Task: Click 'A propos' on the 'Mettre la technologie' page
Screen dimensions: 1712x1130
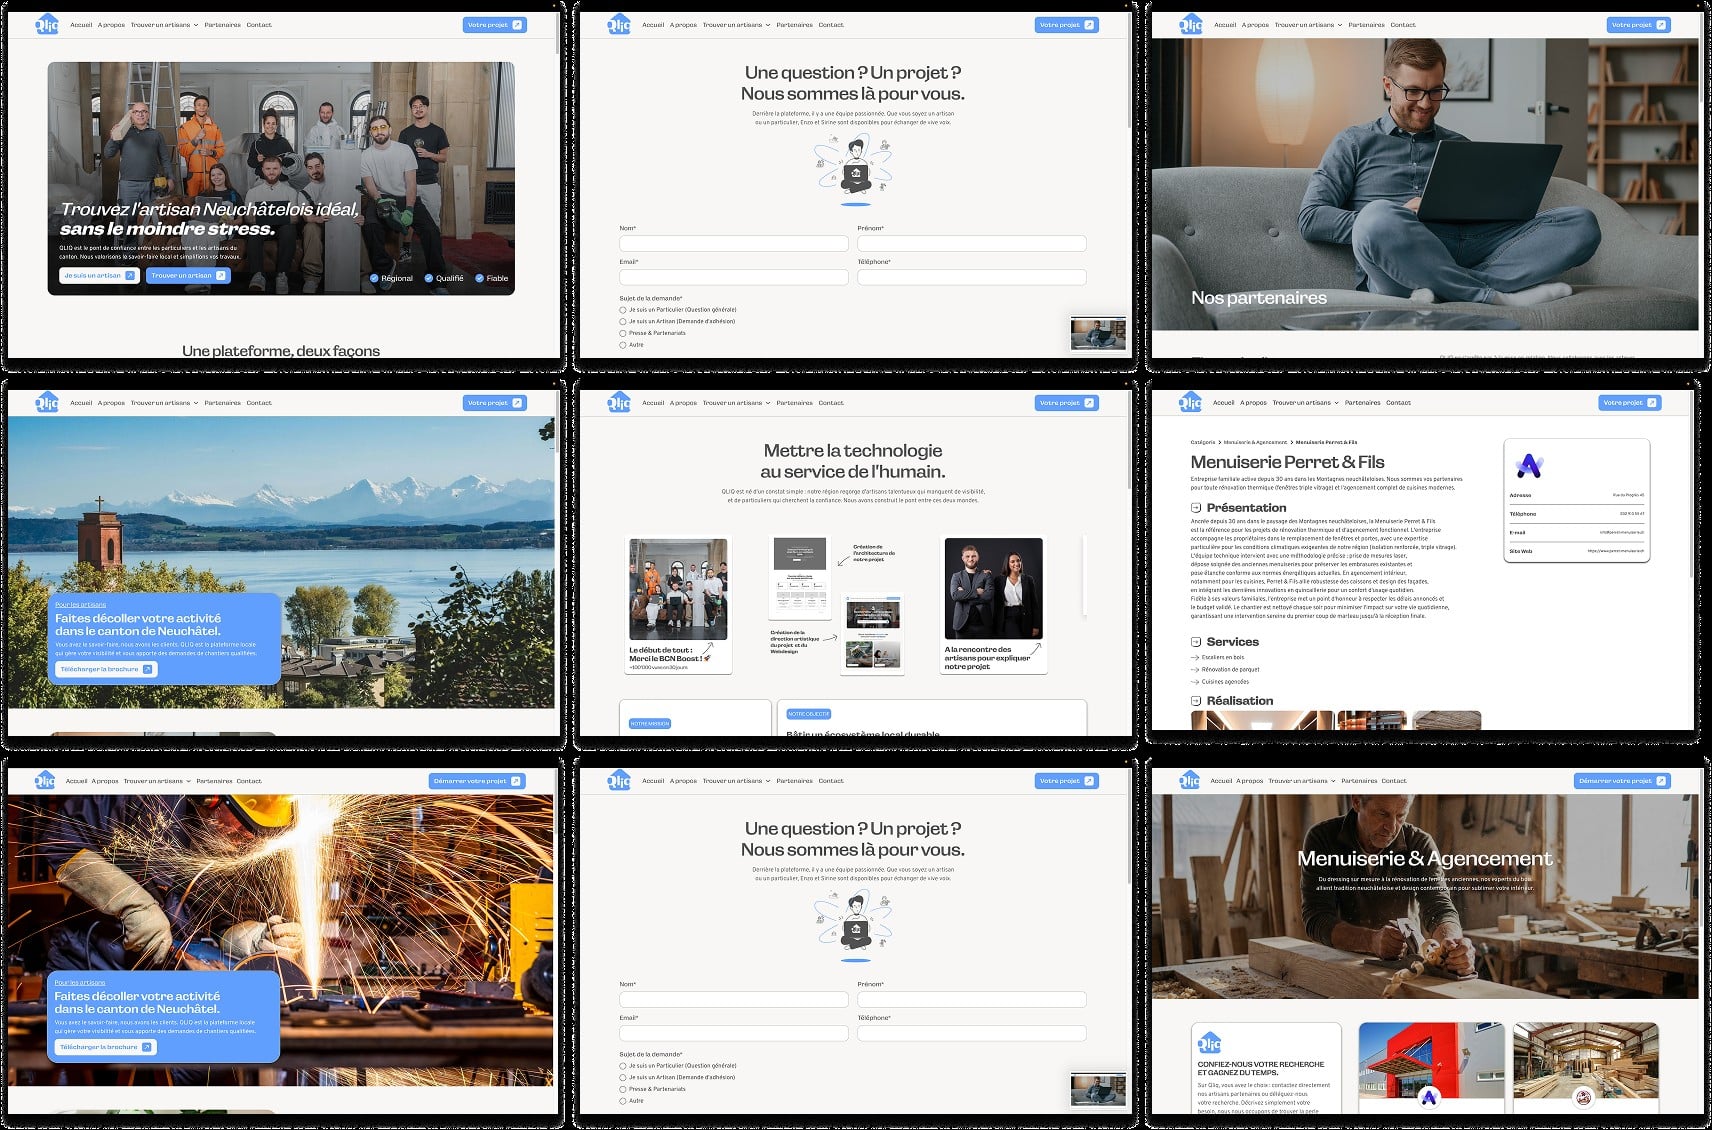Action: [683, 403]
